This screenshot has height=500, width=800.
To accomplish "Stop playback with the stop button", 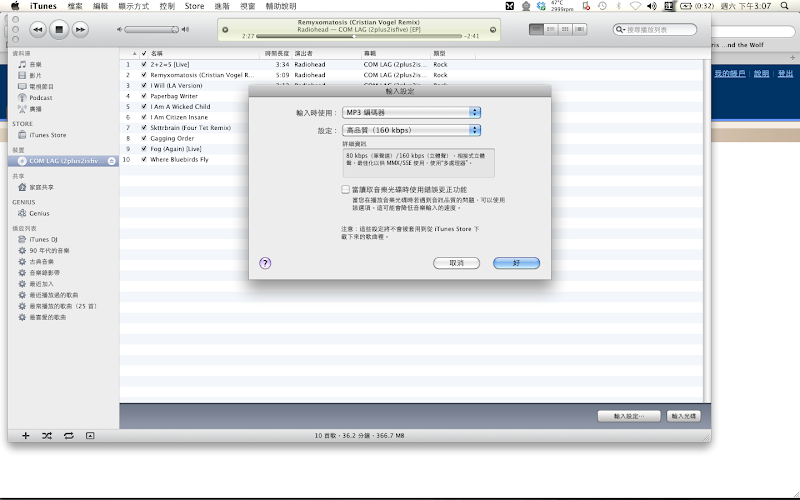I will point(59,30).
